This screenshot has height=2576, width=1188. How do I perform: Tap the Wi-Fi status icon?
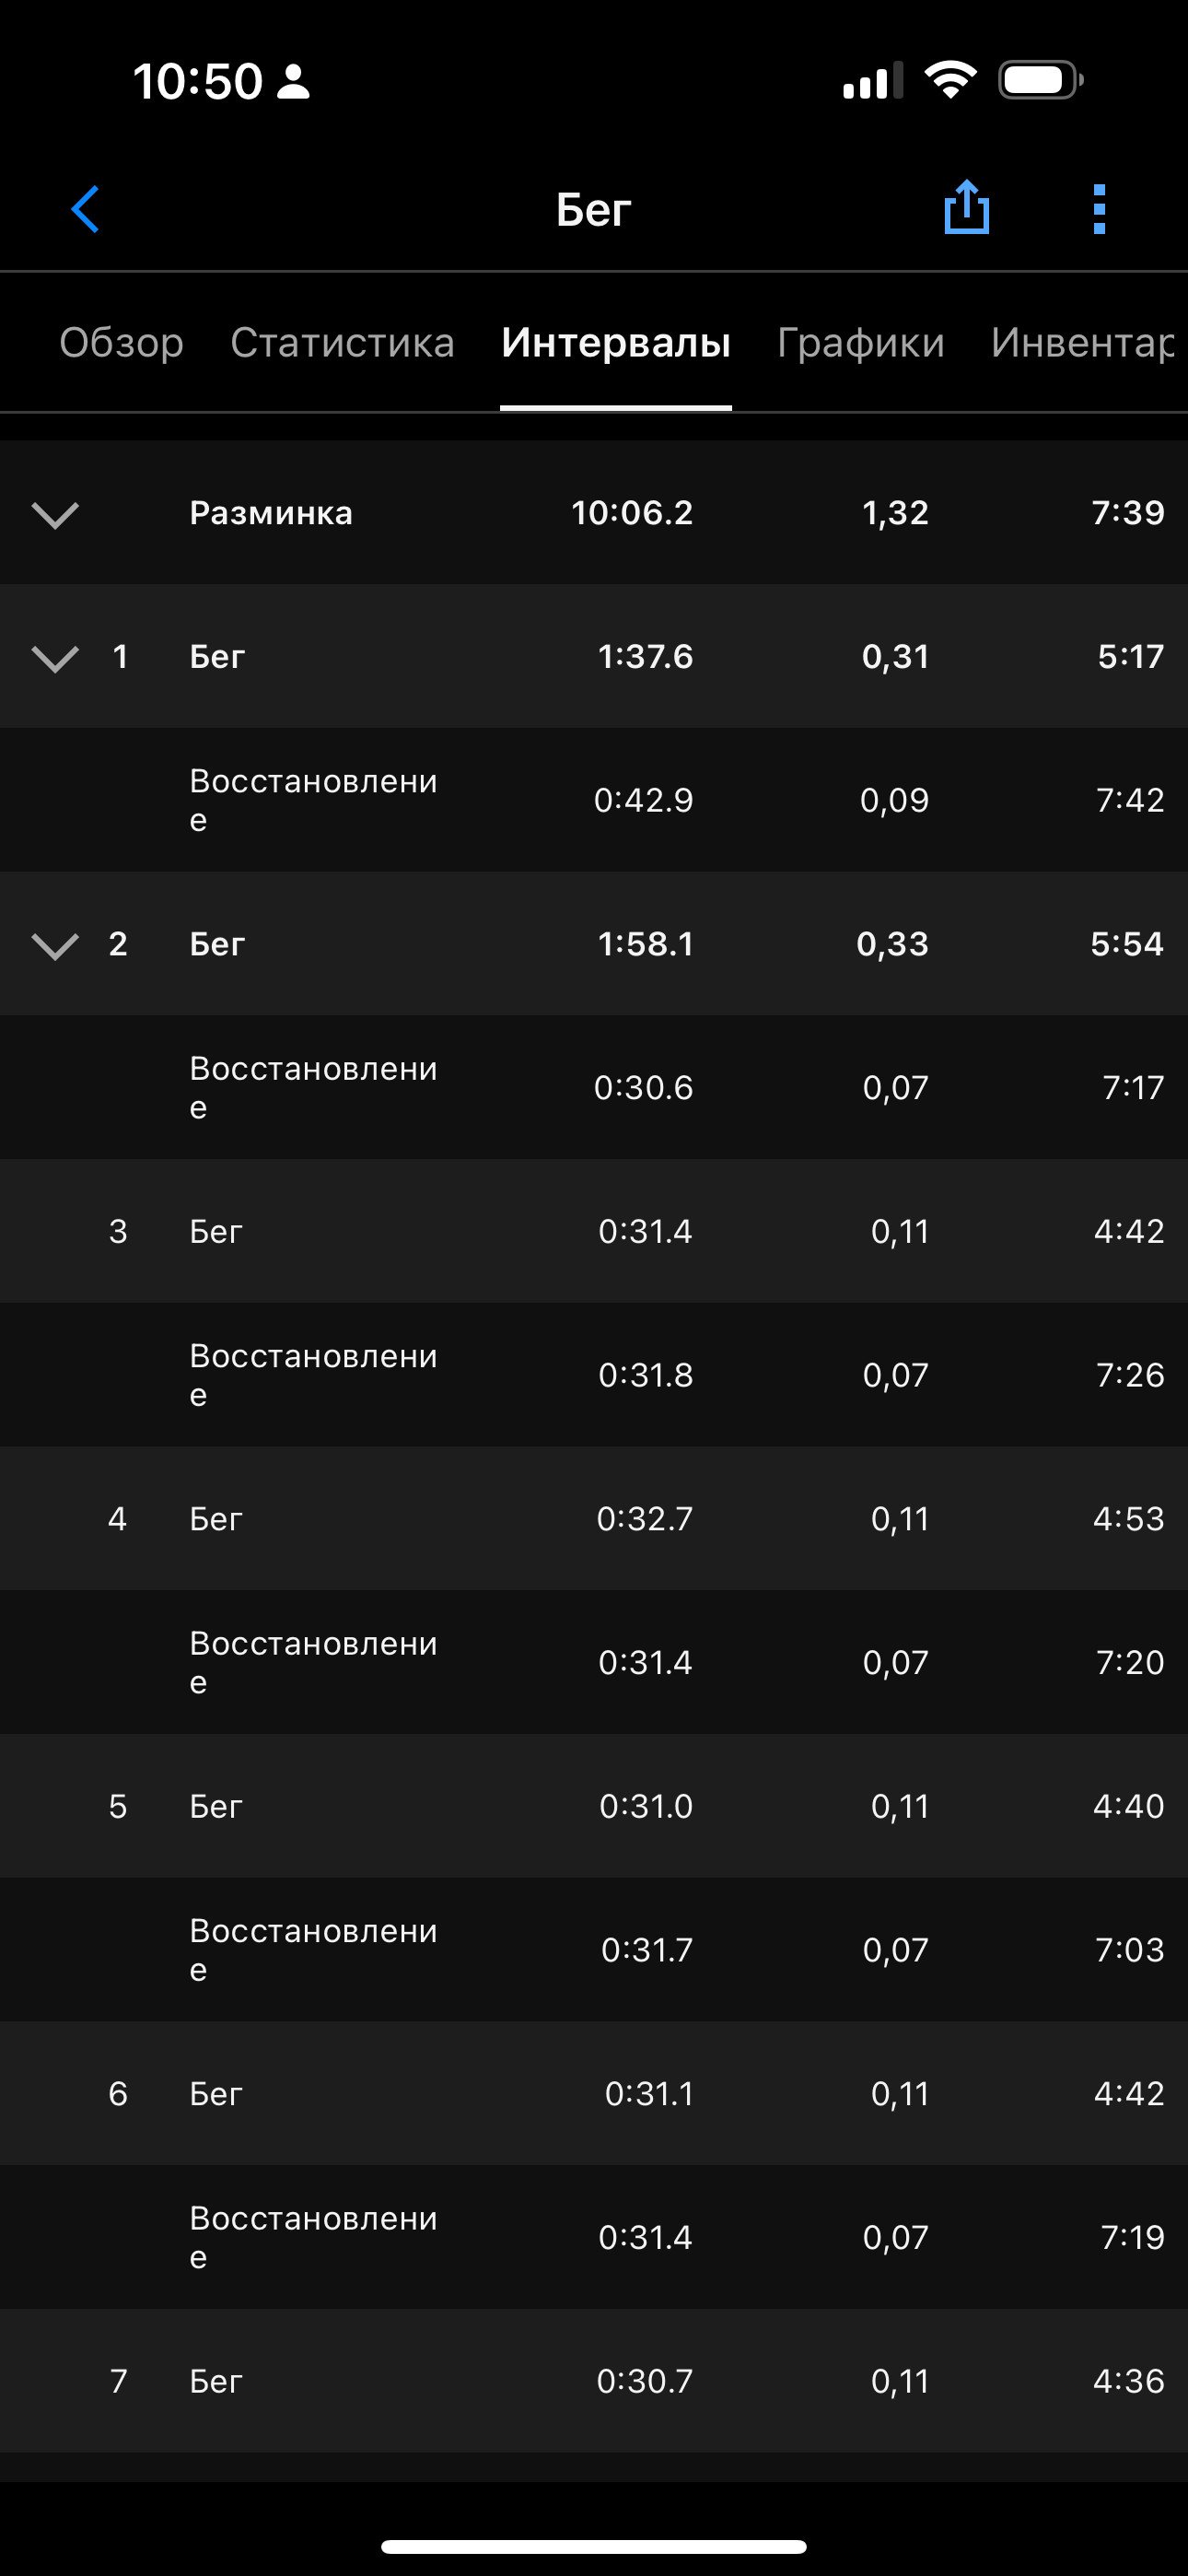(x=951, y=80)
